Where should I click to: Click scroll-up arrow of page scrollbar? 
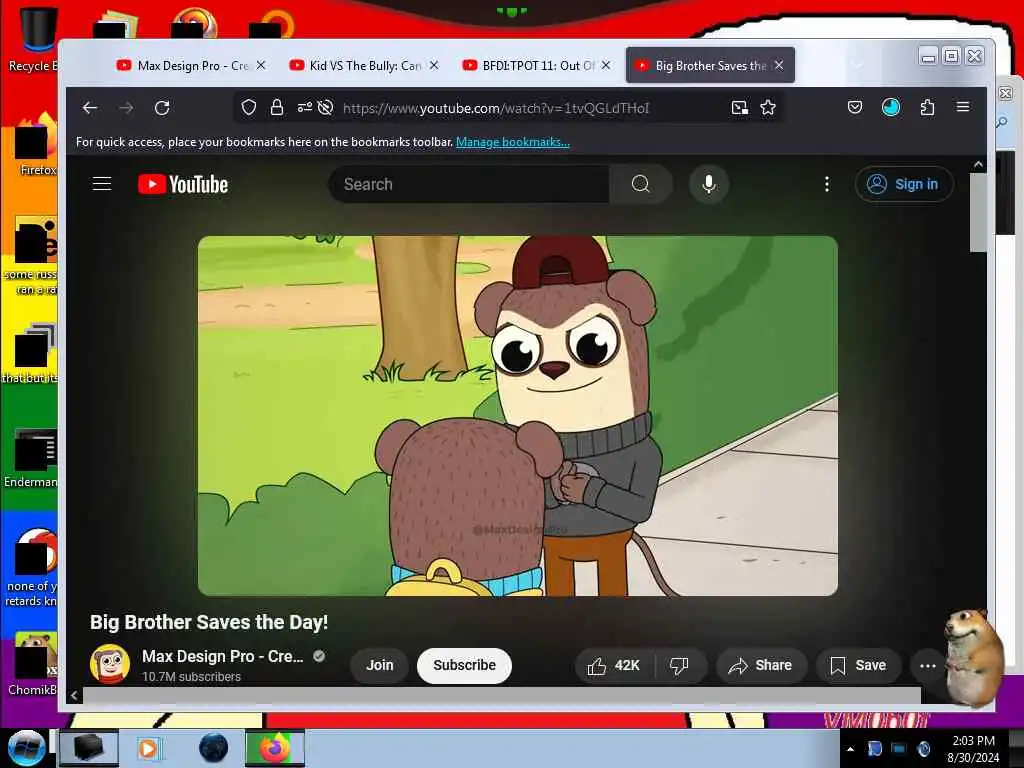click(978, 165)
